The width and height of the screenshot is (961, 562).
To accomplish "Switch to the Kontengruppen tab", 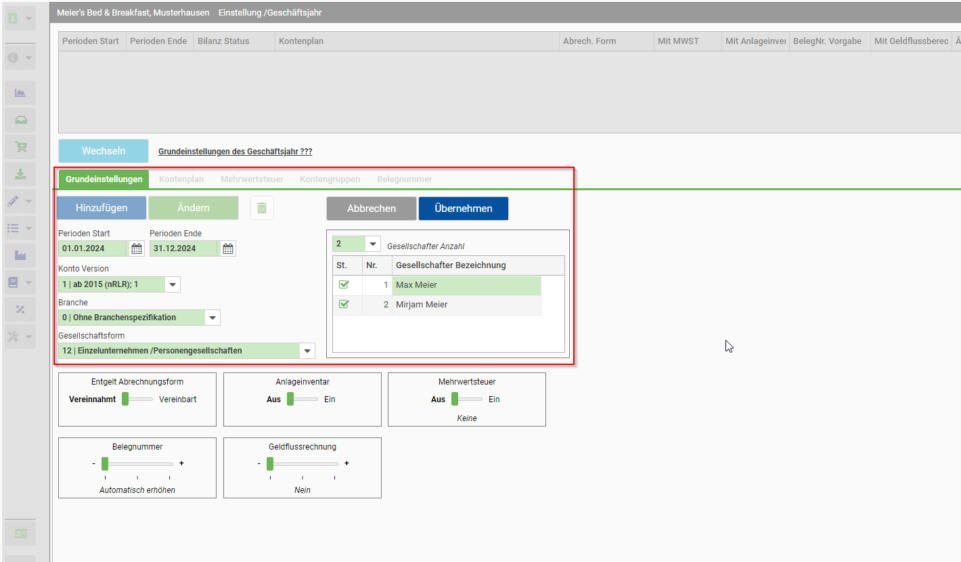I will tap(330, 179).
